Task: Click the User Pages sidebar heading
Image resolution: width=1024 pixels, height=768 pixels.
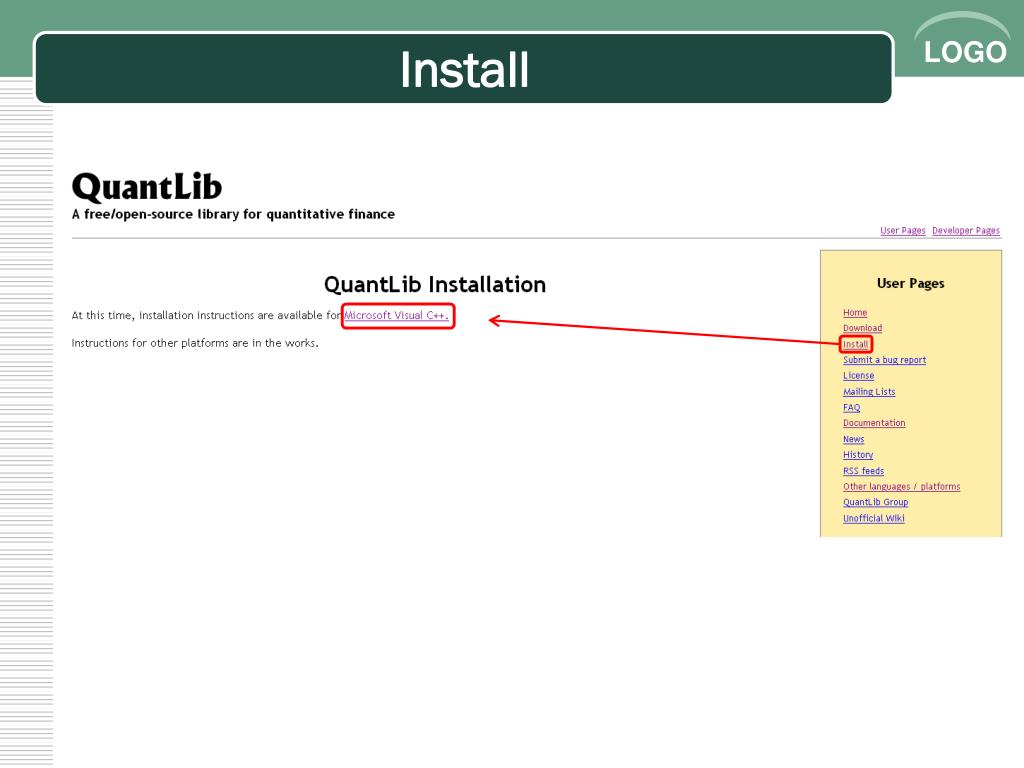Action: (x=910, y=283)
